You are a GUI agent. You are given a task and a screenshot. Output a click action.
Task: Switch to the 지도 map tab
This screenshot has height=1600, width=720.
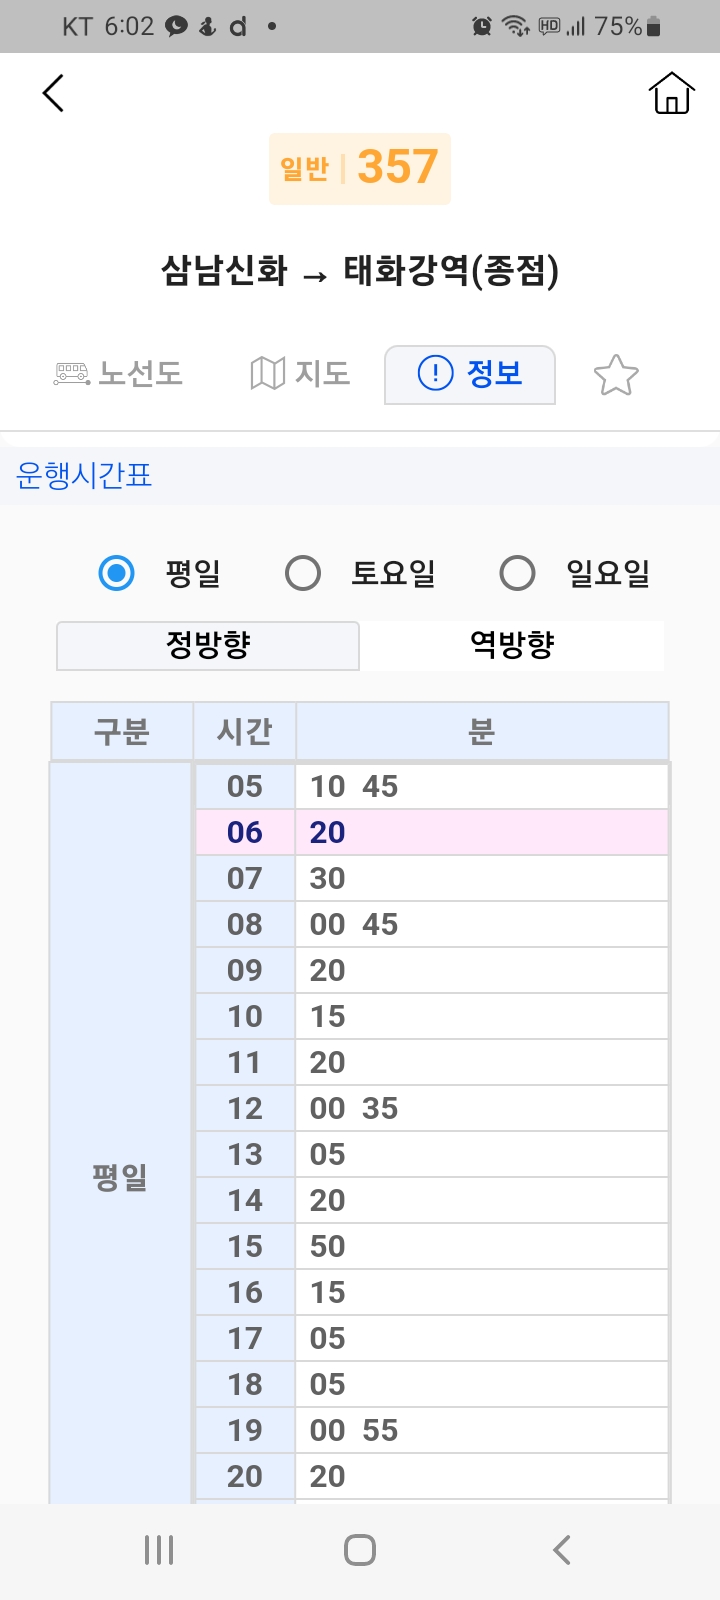[300, 374]
